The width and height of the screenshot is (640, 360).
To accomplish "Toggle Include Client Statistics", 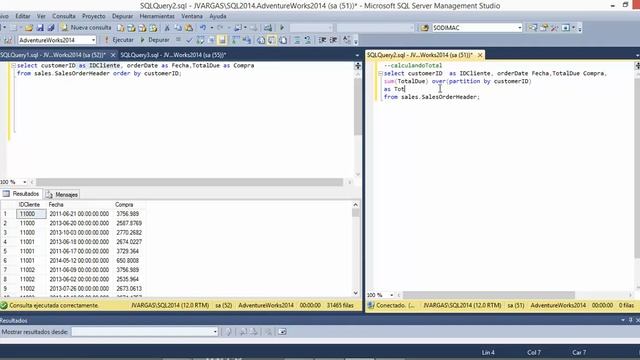I will pyautogui.click(x=247, y=40).
